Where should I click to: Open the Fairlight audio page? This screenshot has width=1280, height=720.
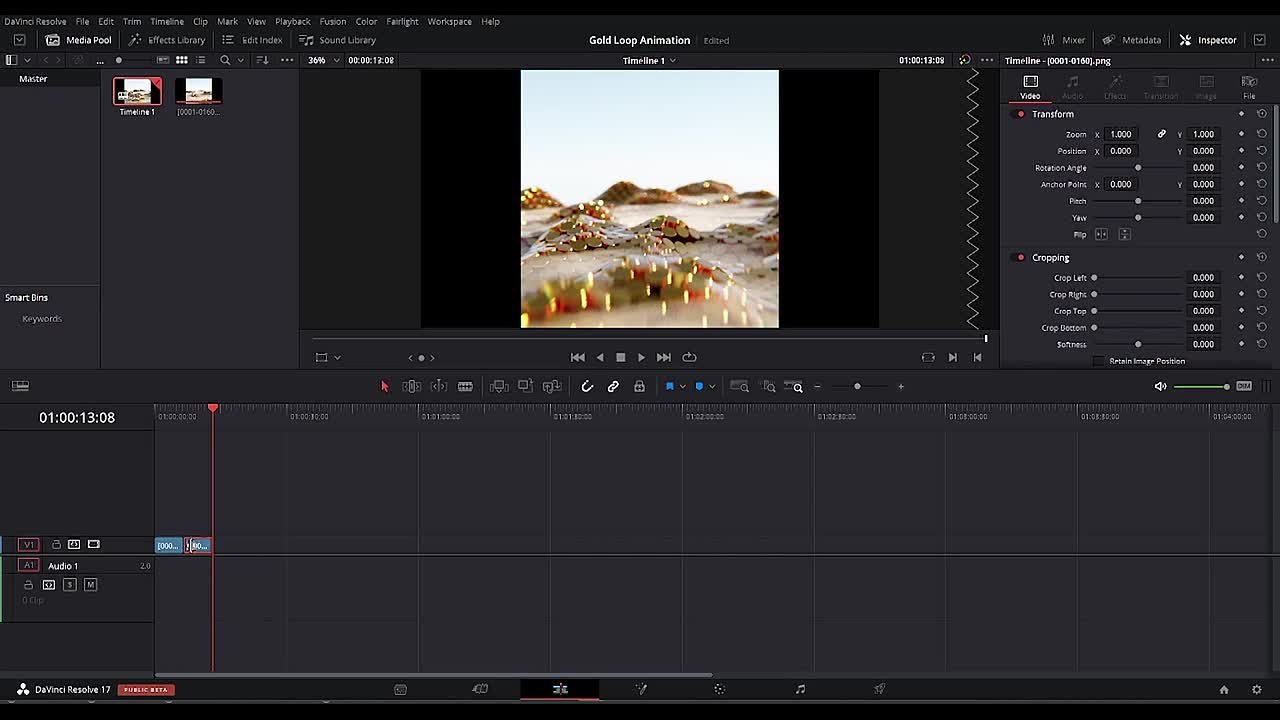800,689
